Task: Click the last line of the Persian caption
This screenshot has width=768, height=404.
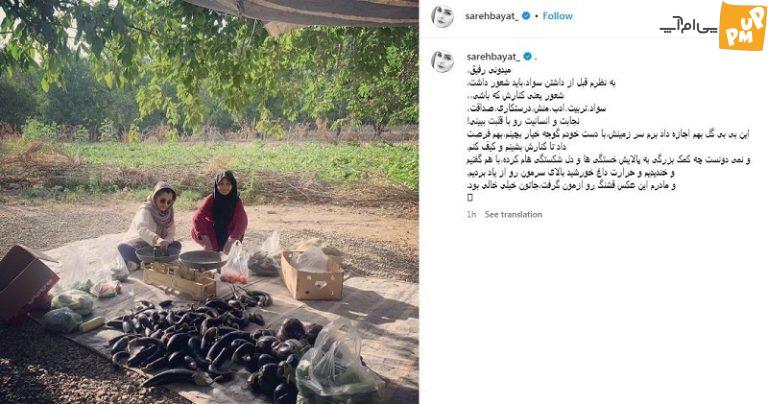Action: pos(571,186)
